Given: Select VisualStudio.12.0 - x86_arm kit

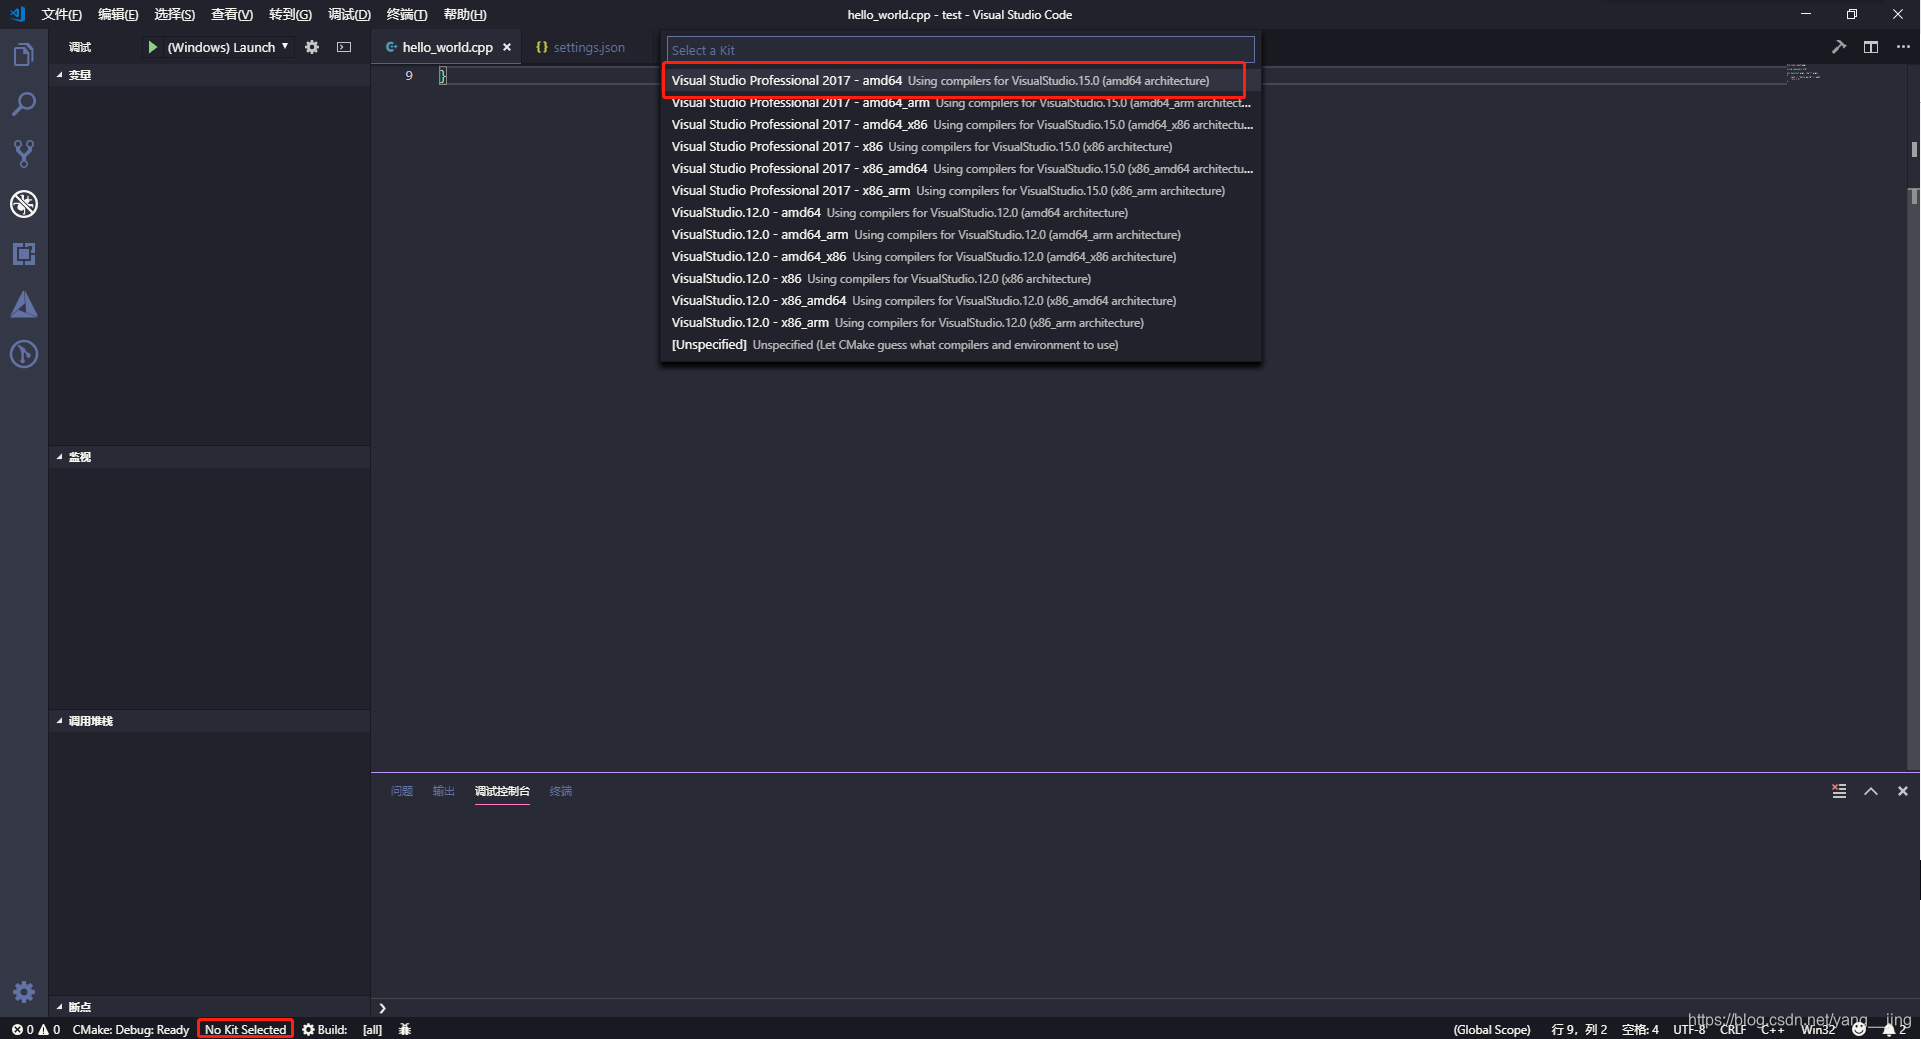Looking at the screenshot, I should click(960, 322).
